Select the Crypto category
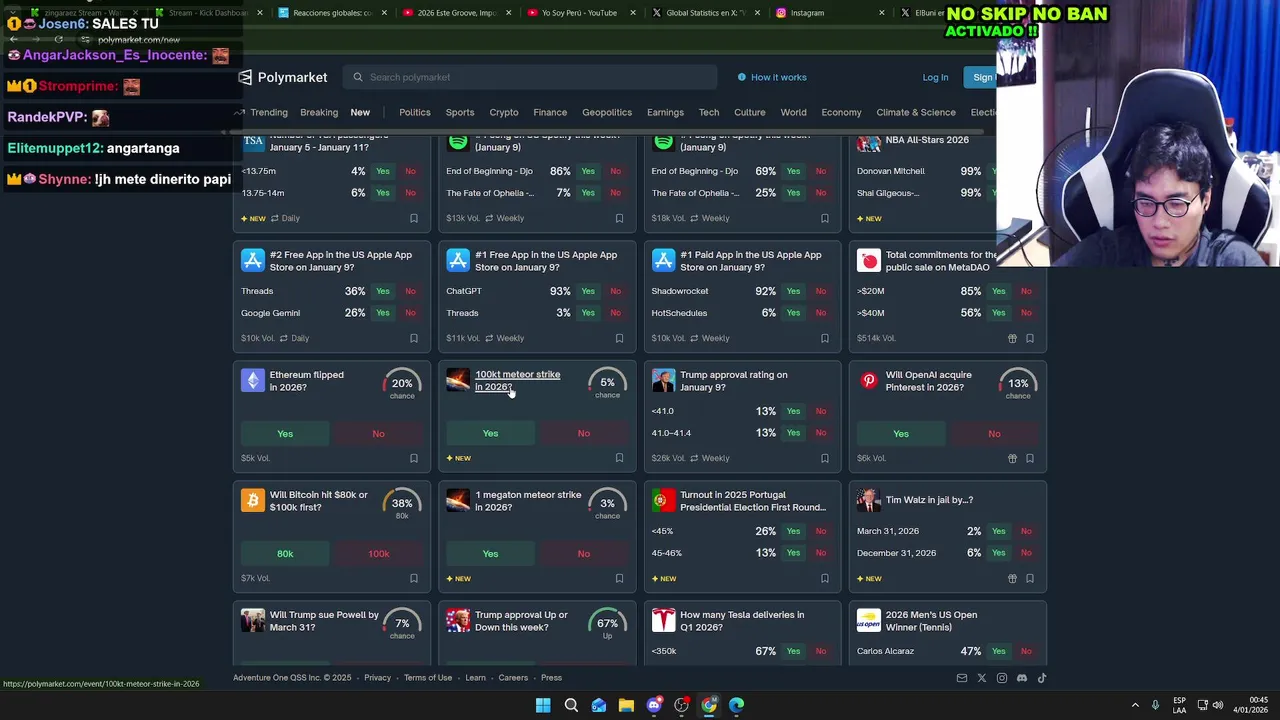The width and height of the screenshot is (1280, 720). click(x=504, y=112)
